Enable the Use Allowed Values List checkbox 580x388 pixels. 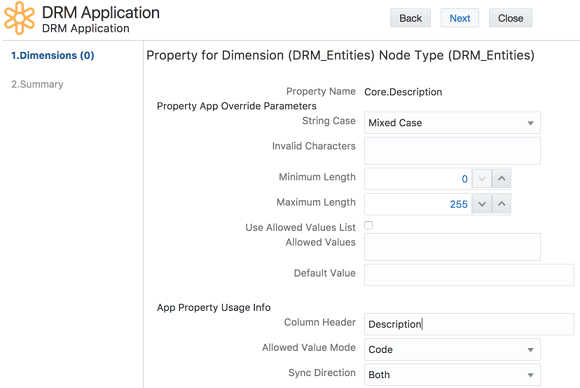(368, 225)
